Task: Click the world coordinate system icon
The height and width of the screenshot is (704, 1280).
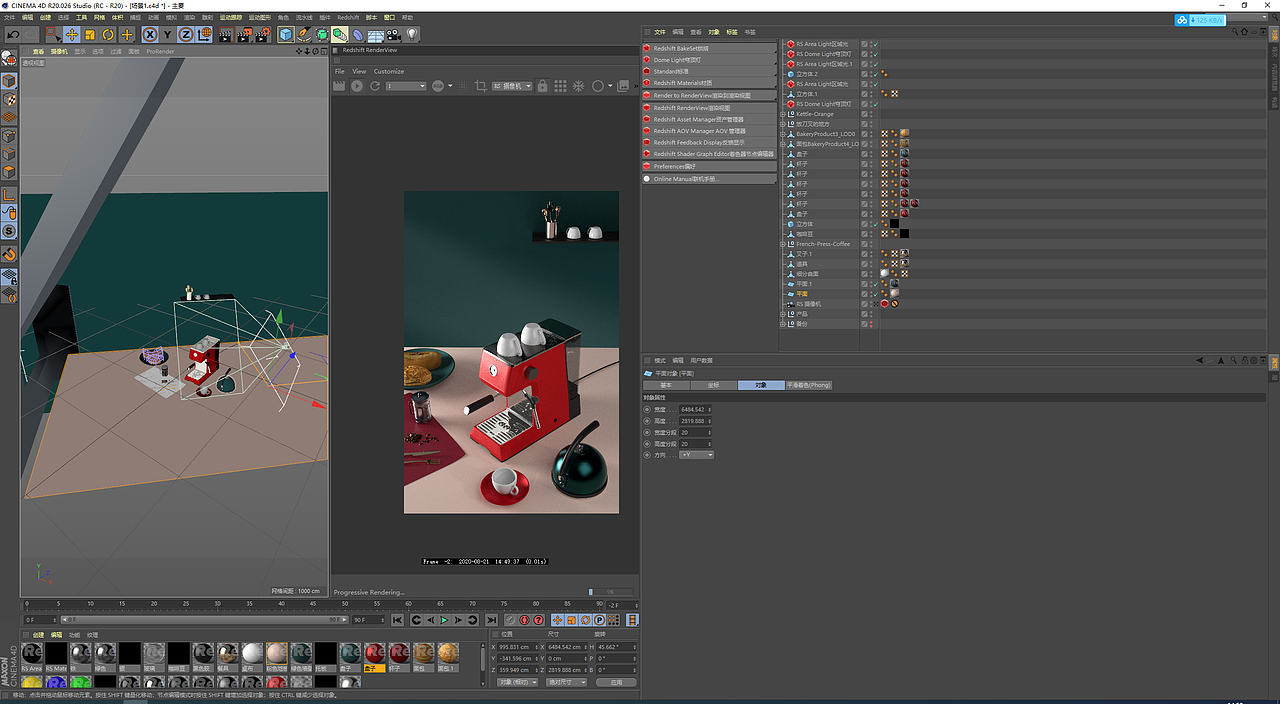Action: pos(204,34)
